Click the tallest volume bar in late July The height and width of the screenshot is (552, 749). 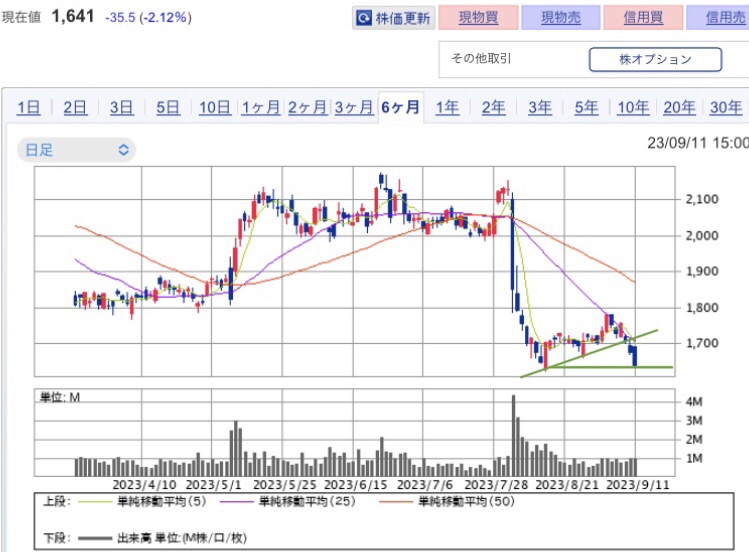click(x=514, y=435)
